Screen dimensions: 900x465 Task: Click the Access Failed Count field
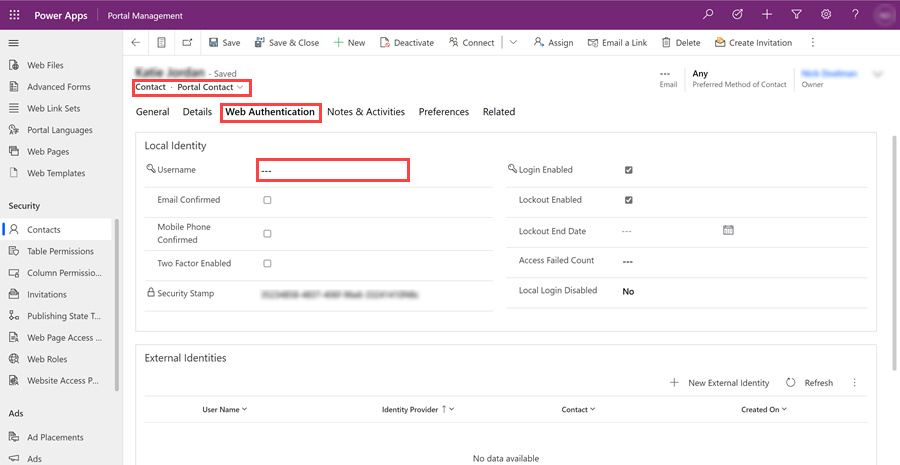tap(743, 261)
